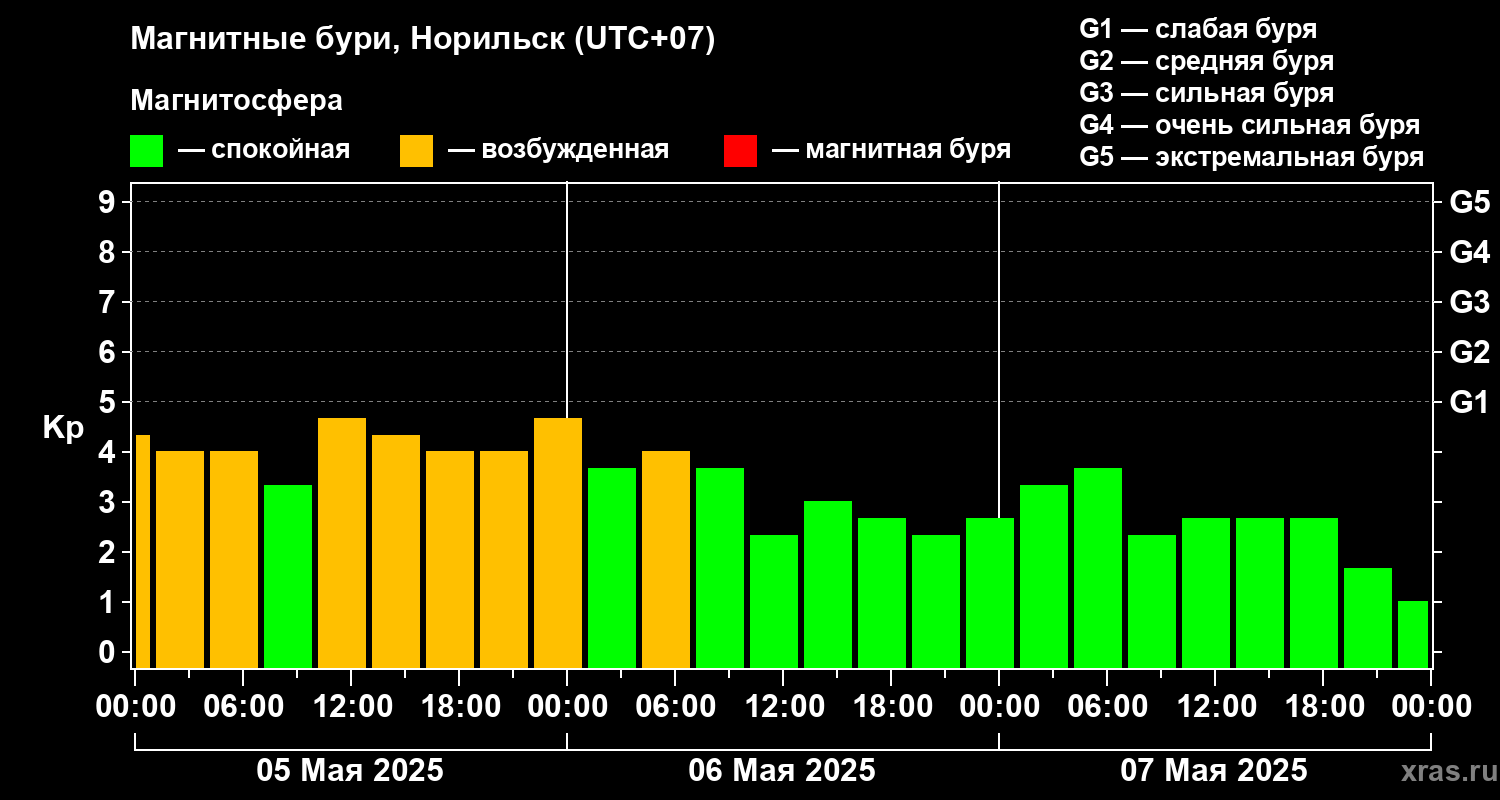Click the orange 'возбужденная' legend swatch
Screen dimensions: 1500x800
(x=416, y=151)
